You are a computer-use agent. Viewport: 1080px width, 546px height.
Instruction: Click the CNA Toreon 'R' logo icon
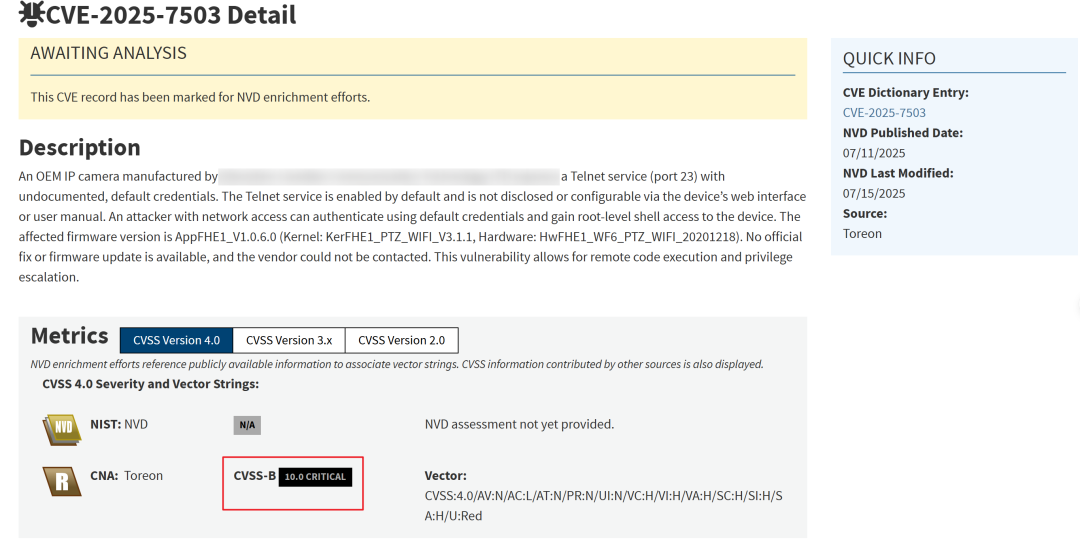[x=62, y=480]
